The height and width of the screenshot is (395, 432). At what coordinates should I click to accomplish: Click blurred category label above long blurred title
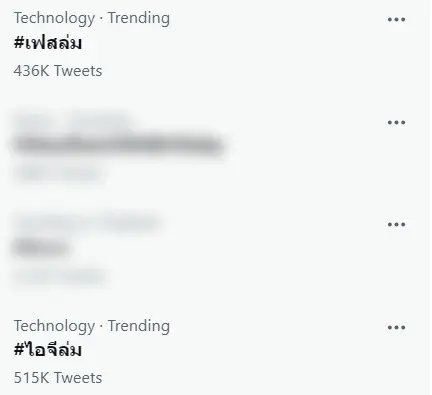click(x=72, y=120)
